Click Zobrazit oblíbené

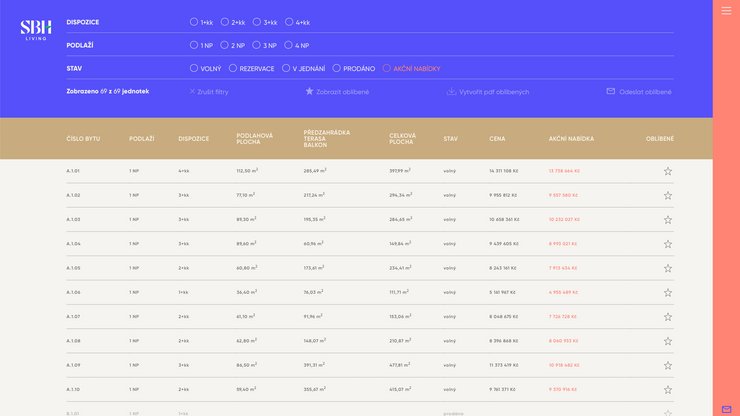(337, 92)
